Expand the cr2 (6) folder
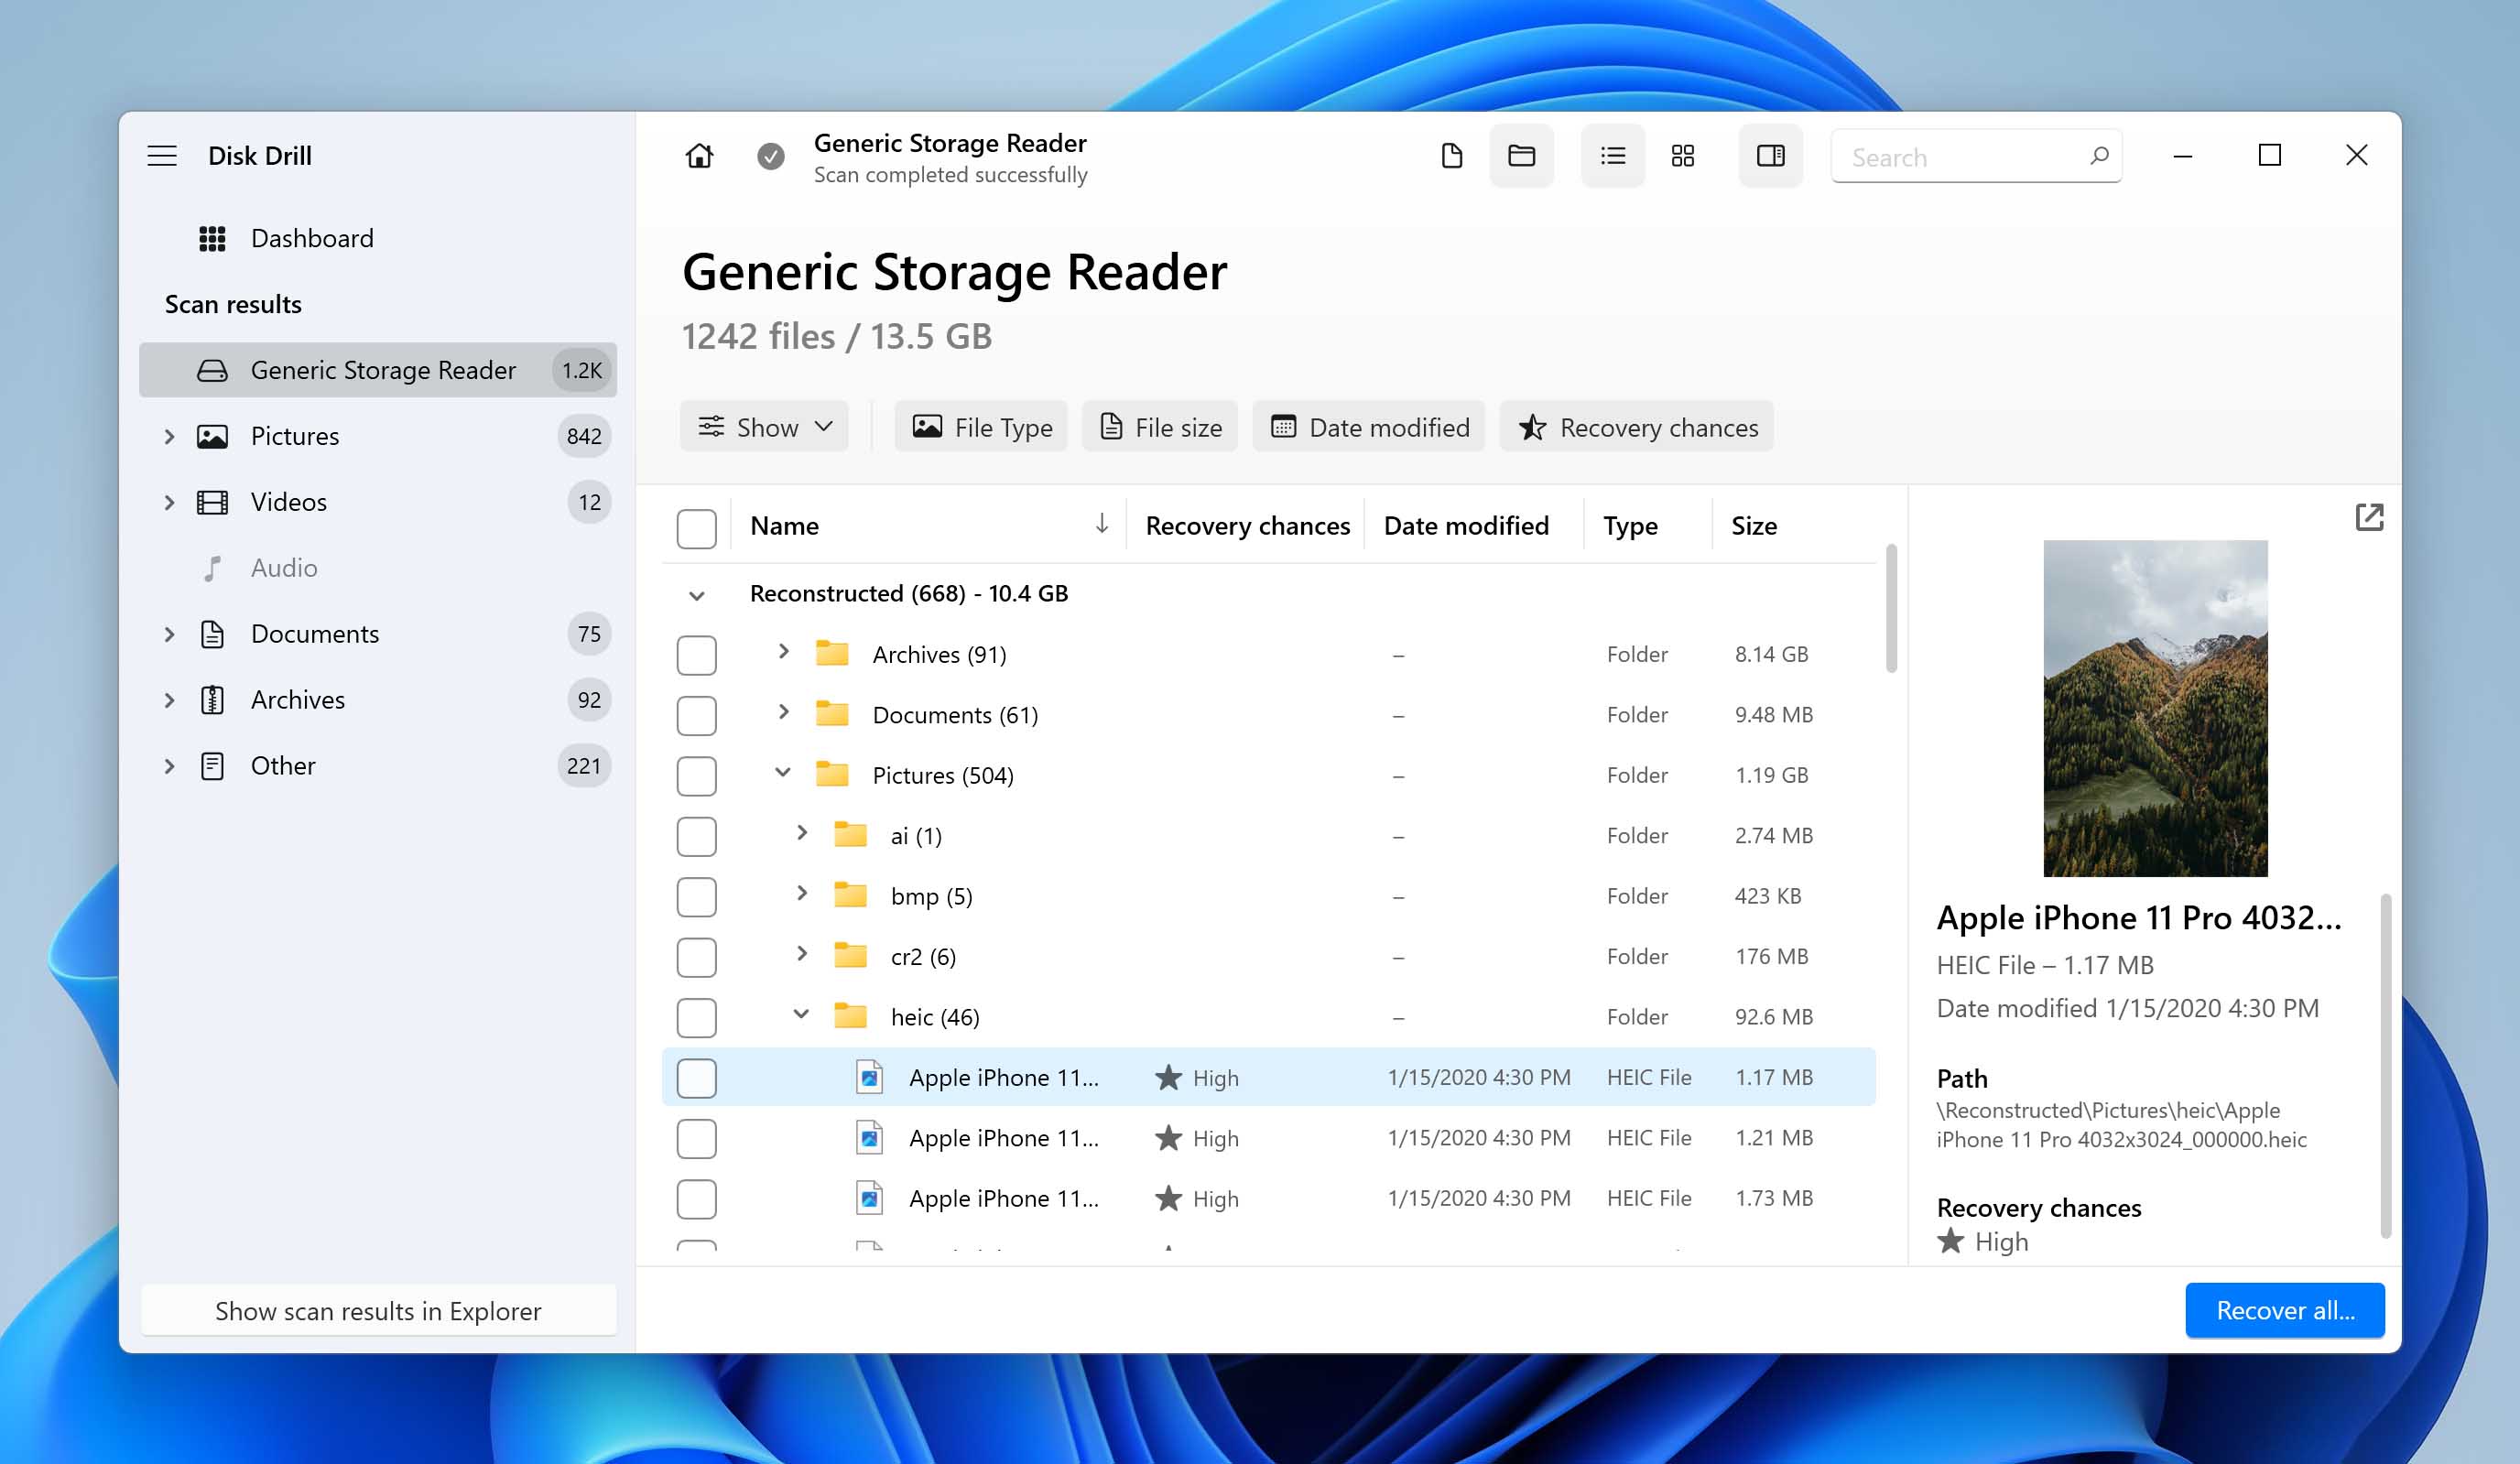The image size is (2520, 1464). 800,955
